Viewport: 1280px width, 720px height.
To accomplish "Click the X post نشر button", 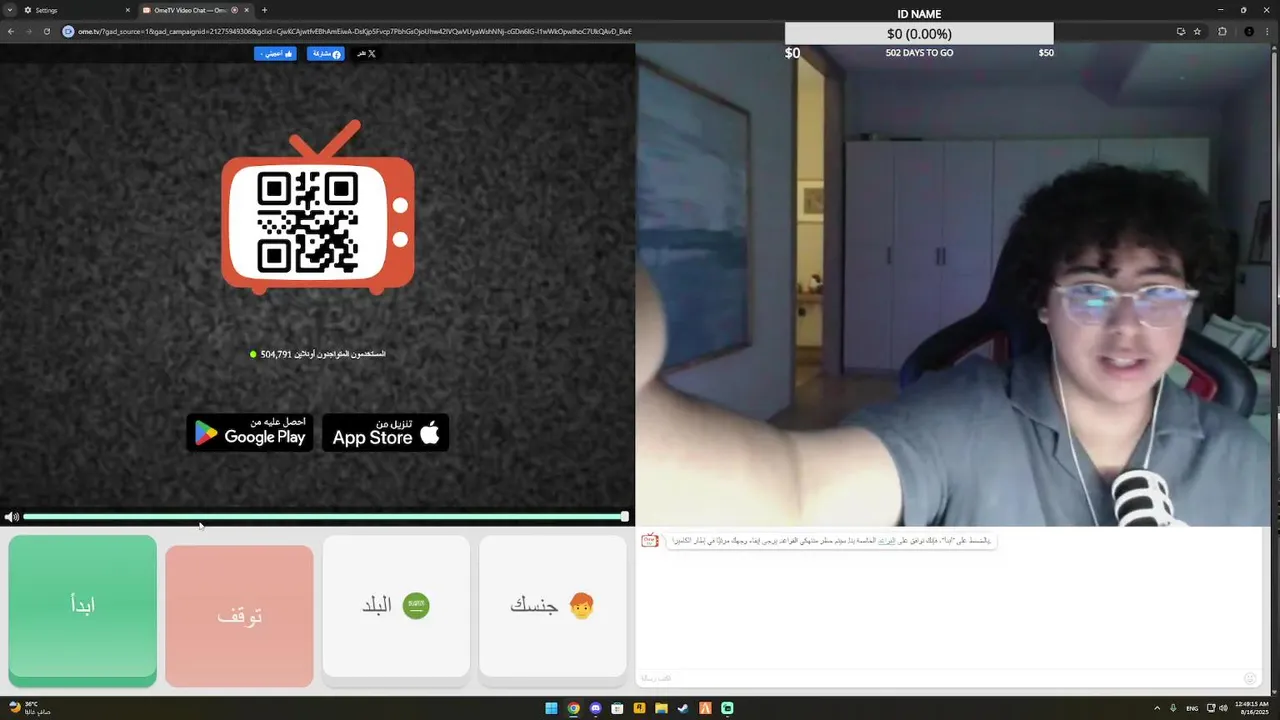I will click(367, 54).
